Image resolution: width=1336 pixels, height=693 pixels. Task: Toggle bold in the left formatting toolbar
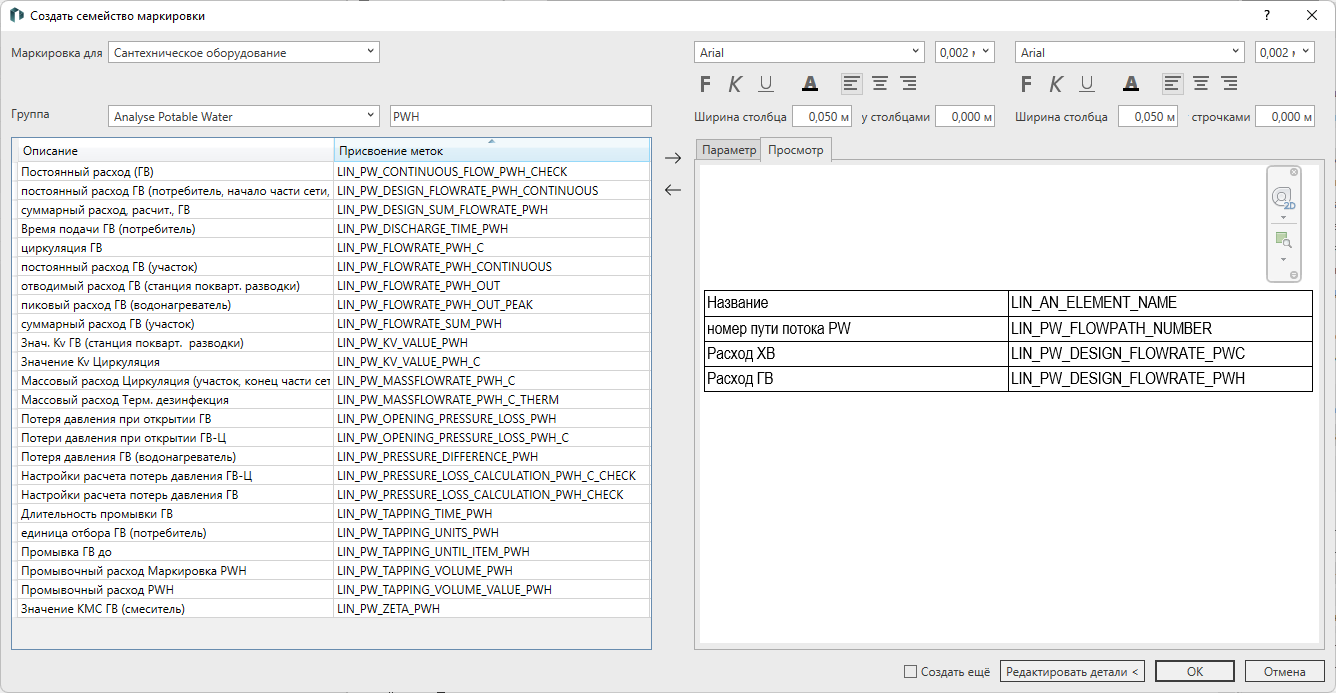pos(705,84)
